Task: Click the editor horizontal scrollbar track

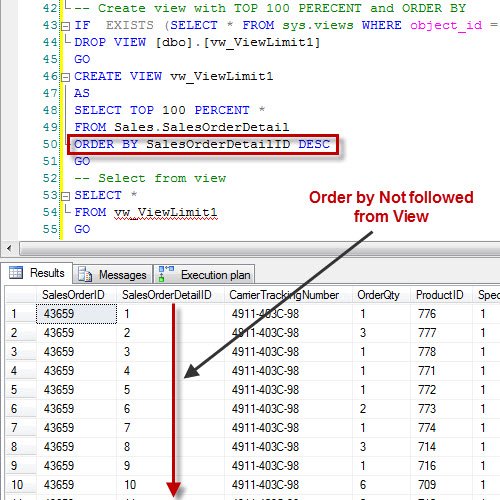Action: [259, 248]
